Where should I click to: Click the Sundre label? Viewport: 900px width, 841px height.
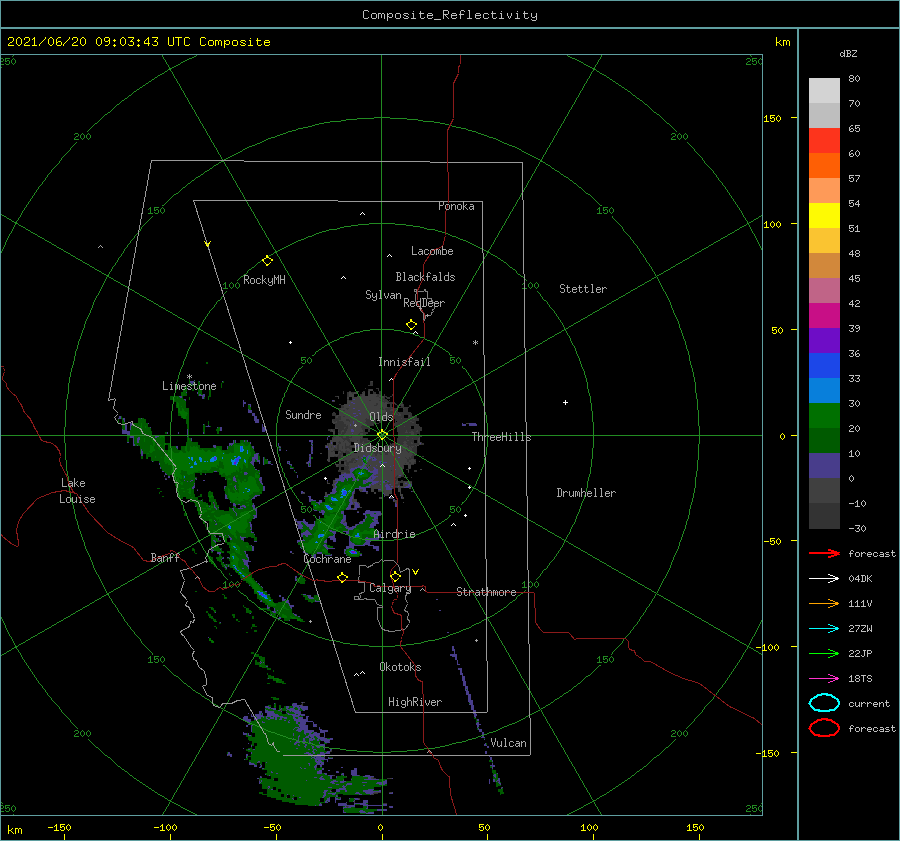(303, 414)
